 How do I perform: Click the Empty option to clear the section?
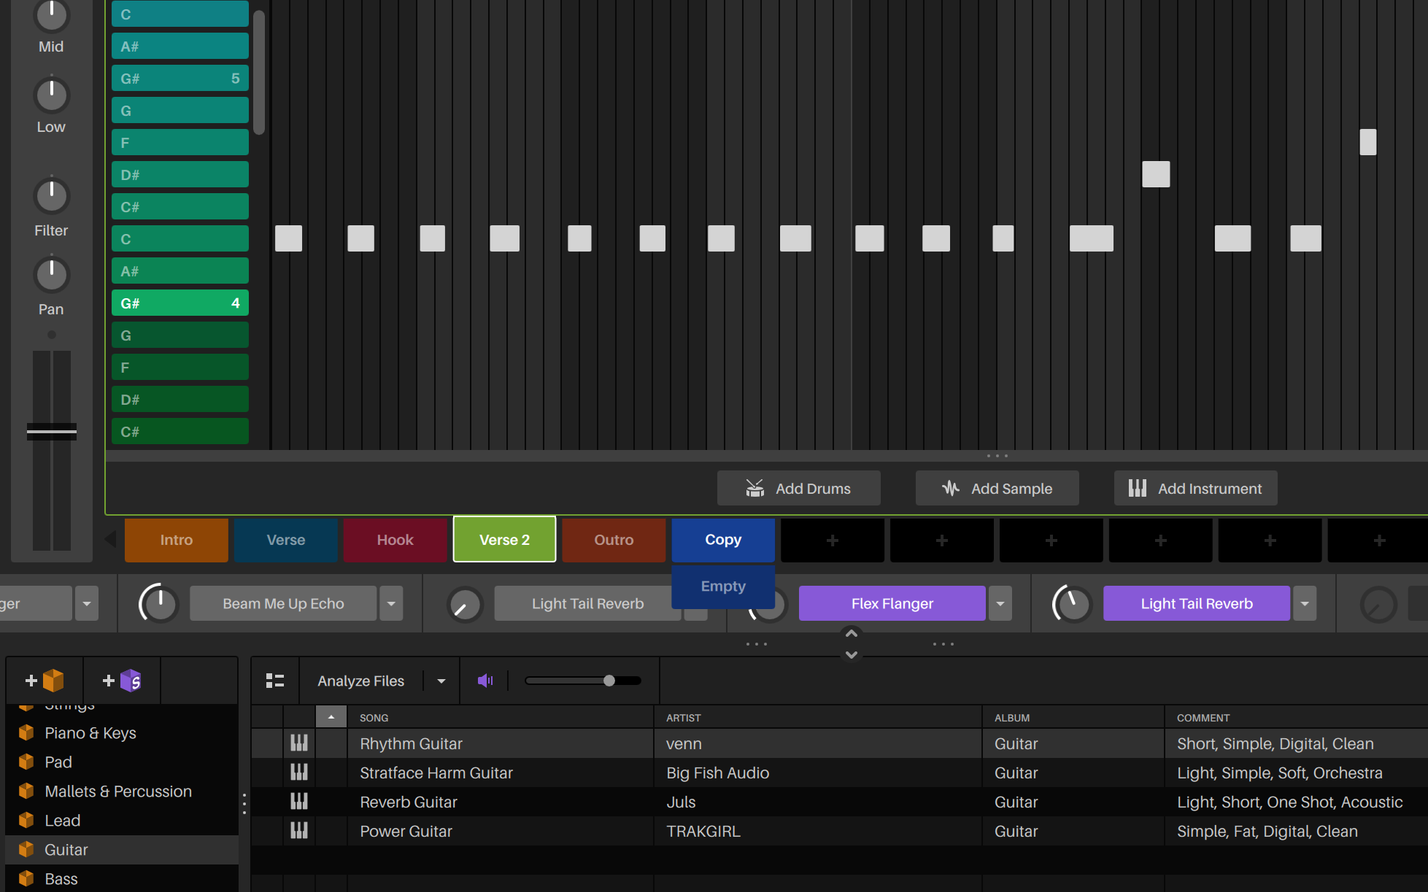pos(722,586)
